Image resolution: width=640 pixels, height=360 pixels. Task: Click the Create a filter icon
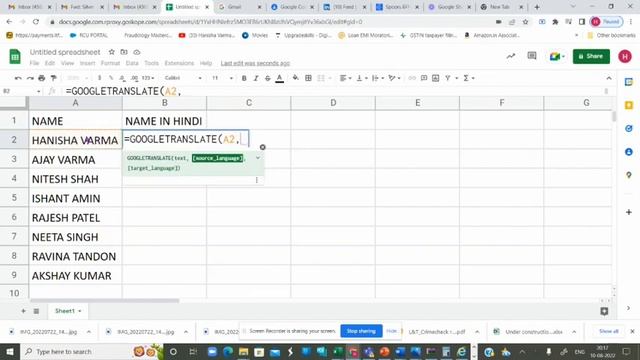click(x=448, y=78)
